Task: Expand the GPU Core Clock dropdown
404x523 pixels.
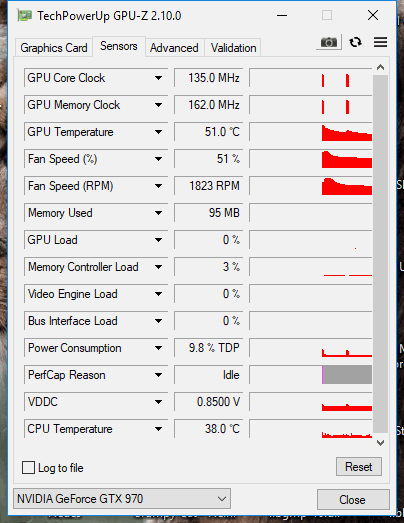Action: [x=158, y=78]
